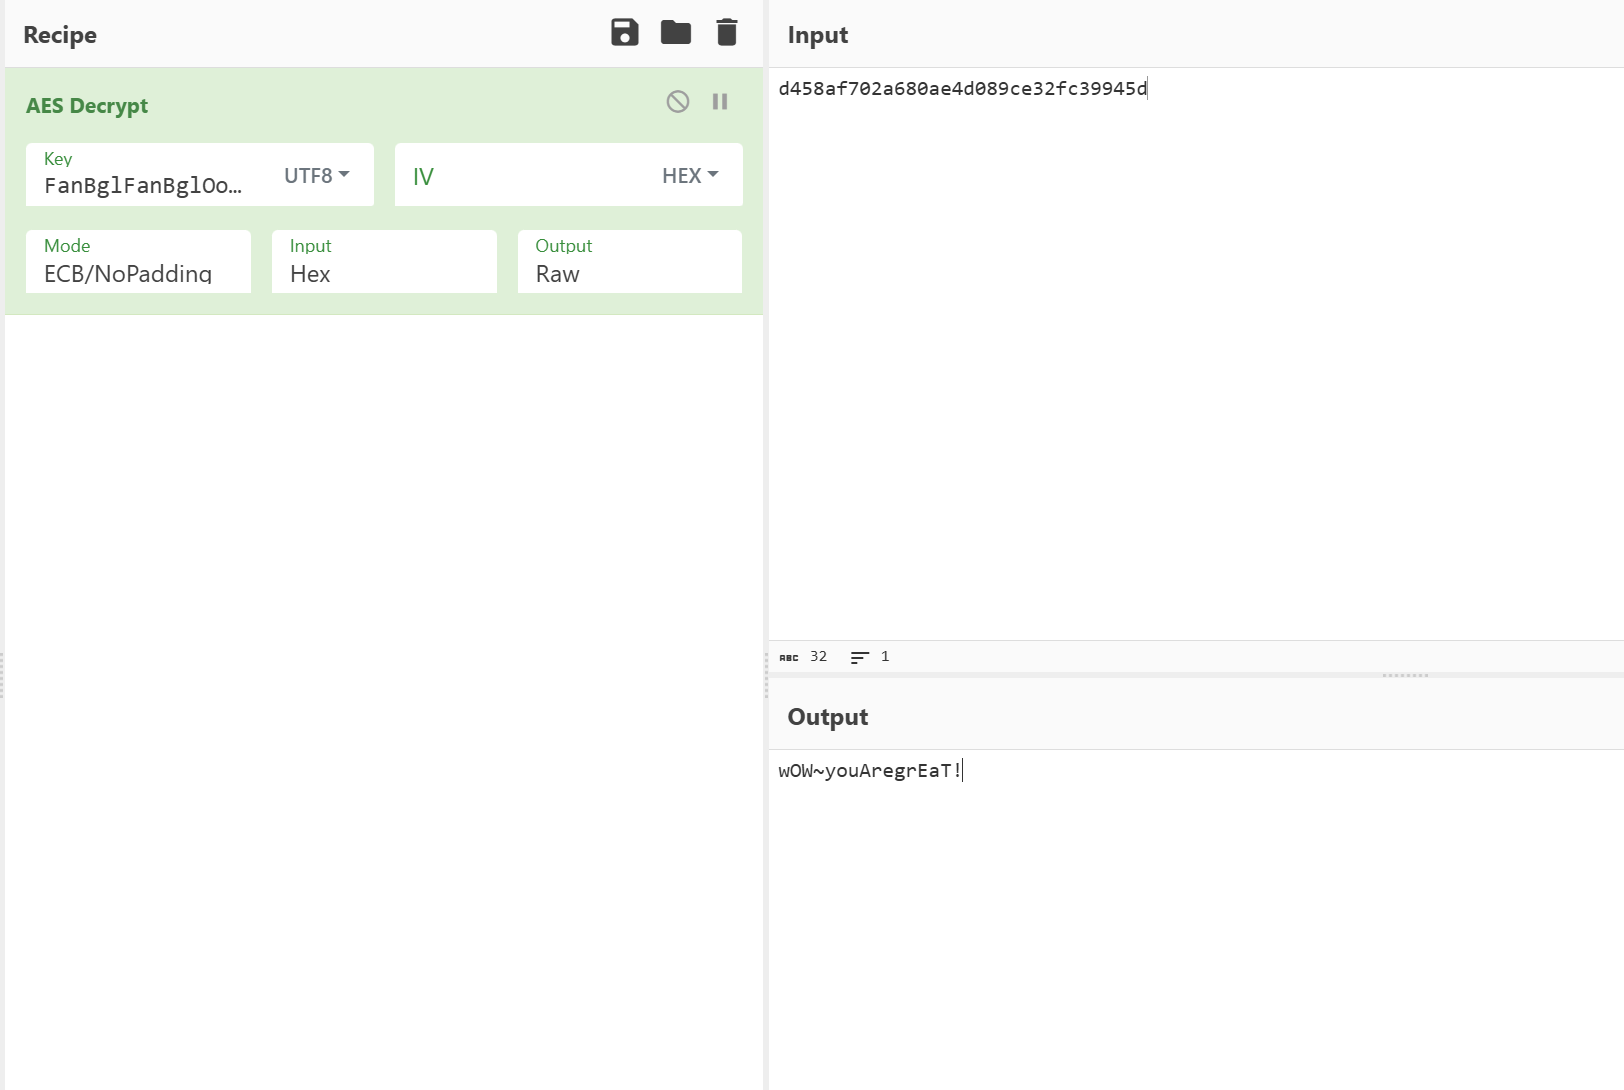Click into the IV input field
Viewport: 1624px width, 1090px height.
[520, 176]
